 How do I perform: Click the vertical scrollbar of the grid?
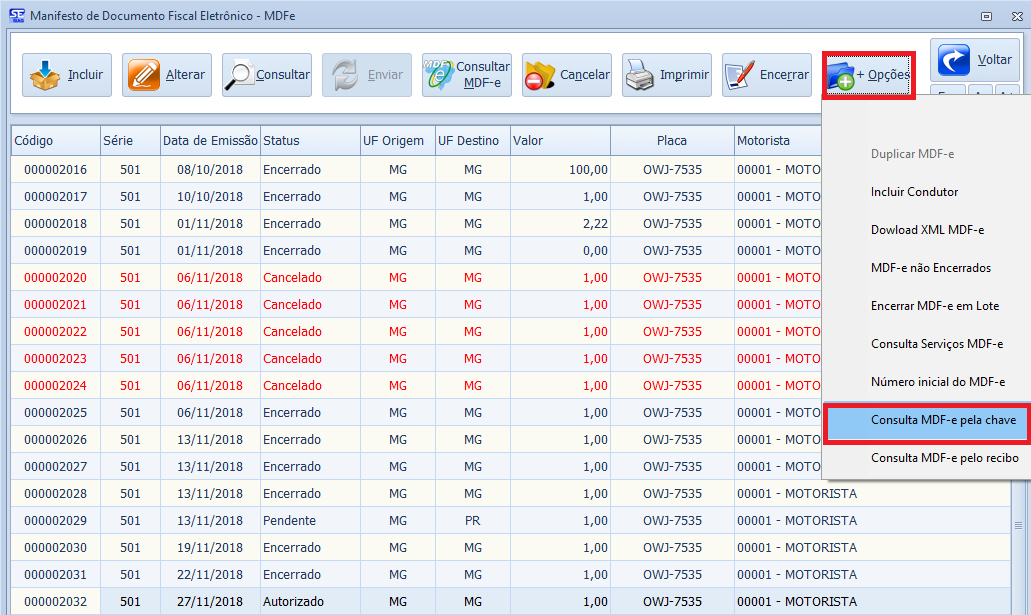coord(1020,524)
